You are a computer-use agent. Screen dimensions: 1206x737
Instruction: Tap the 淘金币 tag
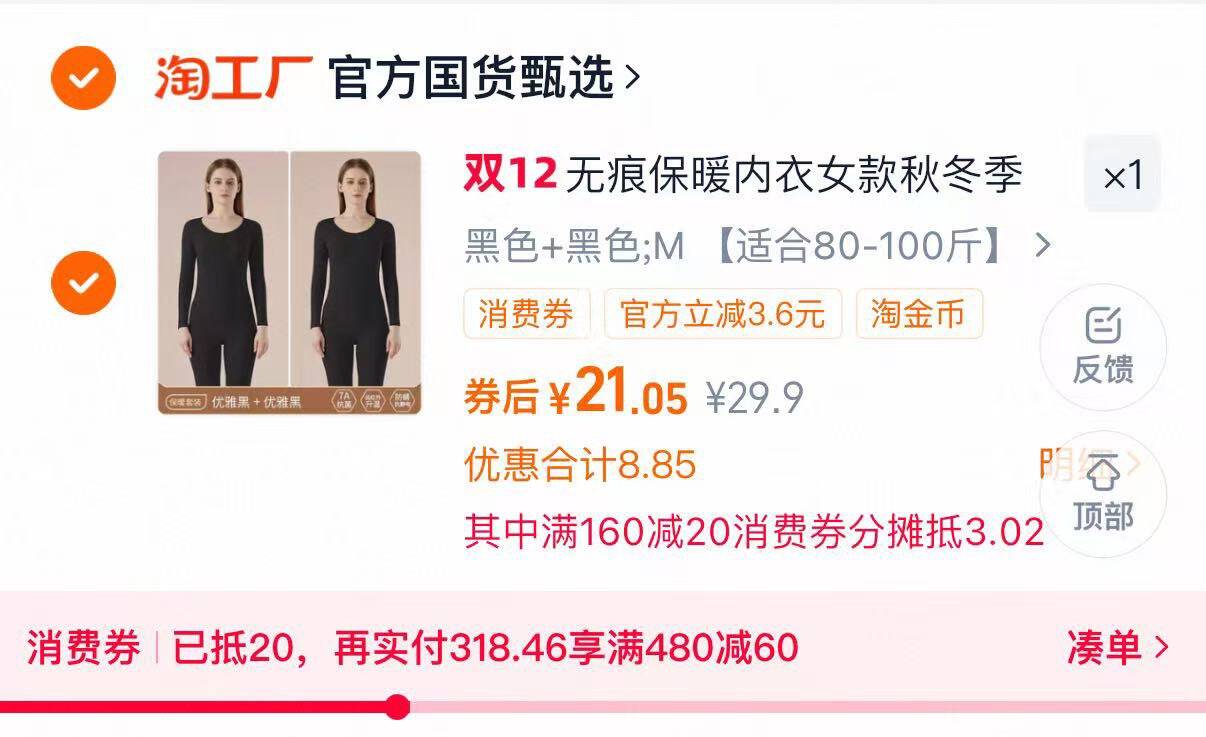coord(919,314)
